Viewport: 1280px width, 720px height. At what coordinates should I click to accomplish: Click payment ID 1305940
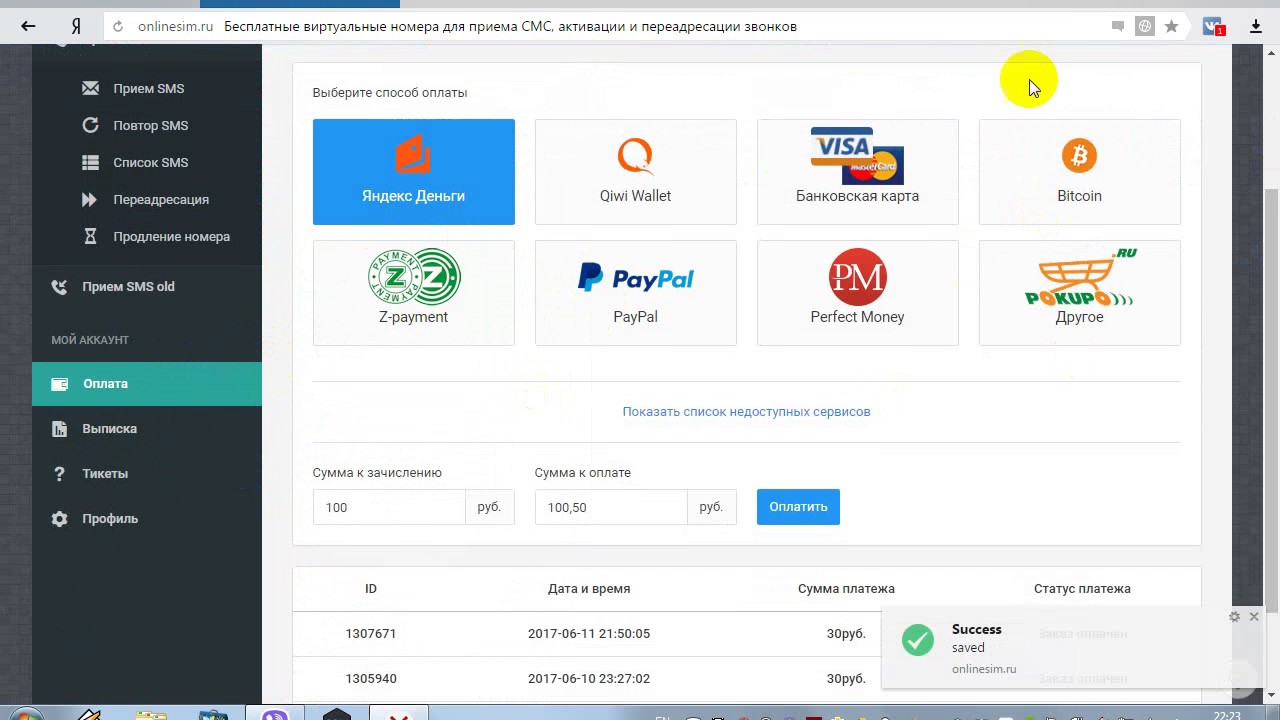tap(371, 678)
